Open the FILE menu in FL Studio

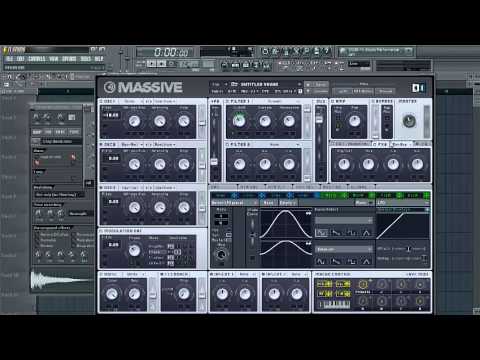(9, 59)
